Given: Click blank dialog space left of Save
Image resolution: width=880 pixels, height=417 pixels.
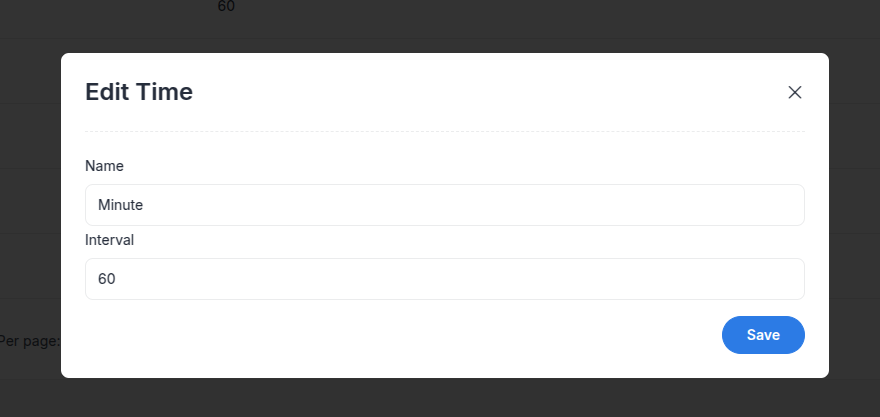Looking at the screenshot, I should [x=393, y=335].
